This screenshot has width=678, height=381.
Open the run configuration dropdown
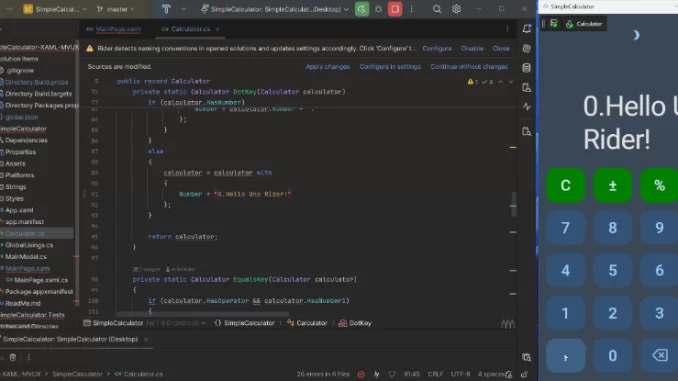(x=275, y=9)
